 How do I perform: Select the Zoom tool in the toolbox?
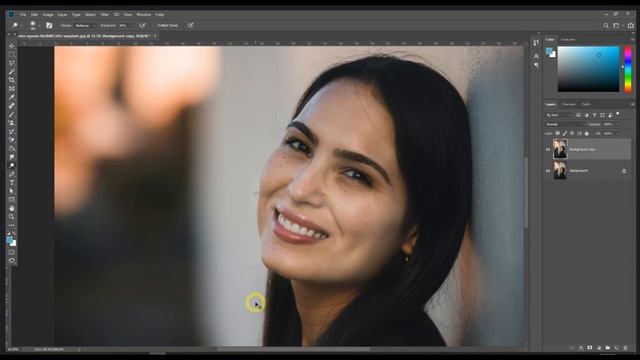pos(12,217)
